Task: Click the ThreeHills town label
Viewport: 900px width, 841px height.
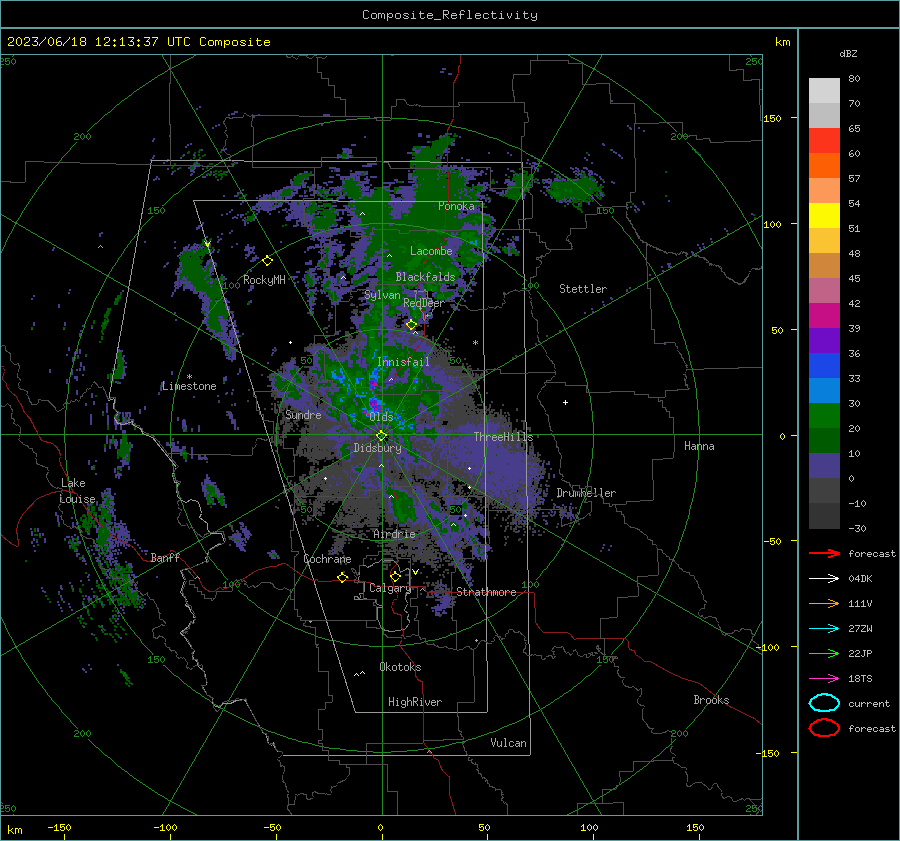Action: click(x=503, y=437)
